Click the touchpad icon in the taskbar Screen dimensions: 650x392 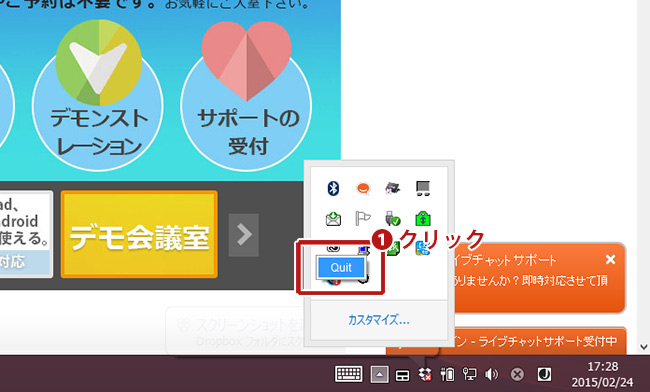coord(402,375)
